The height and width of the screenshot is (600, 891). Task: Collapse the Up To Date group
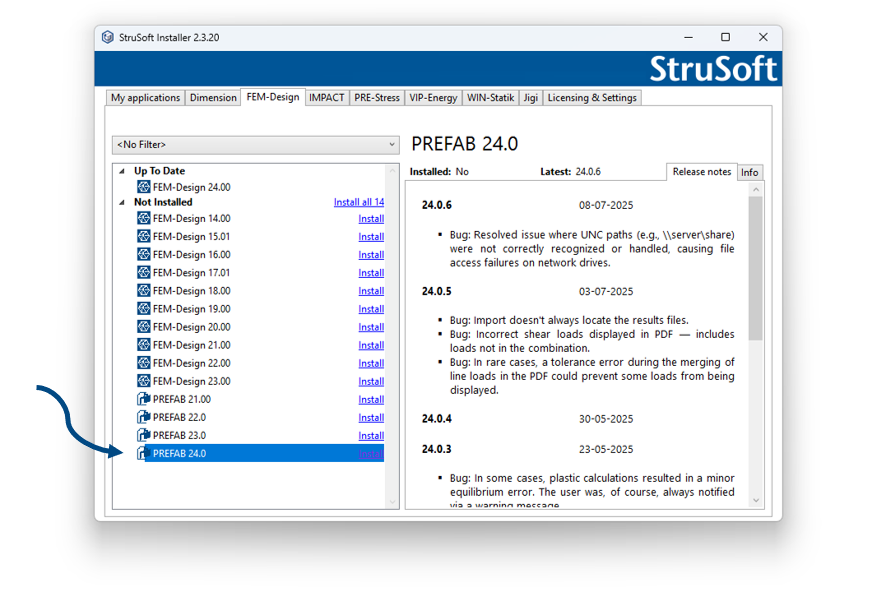[122, 171]
